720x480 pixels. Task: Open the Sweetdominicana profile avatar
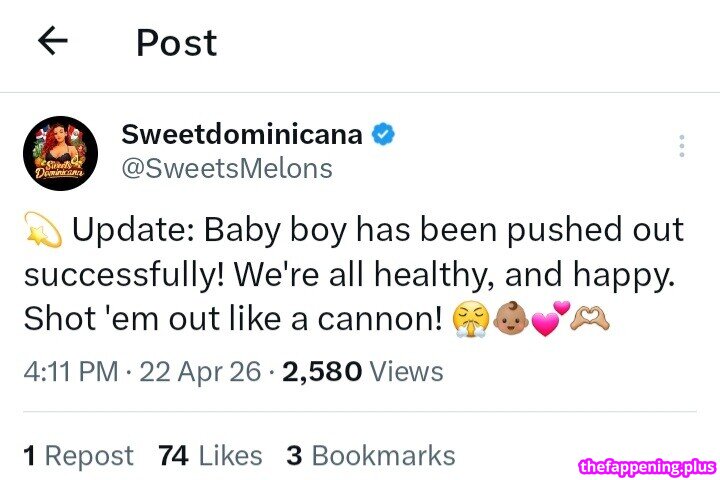pos(60,153)
